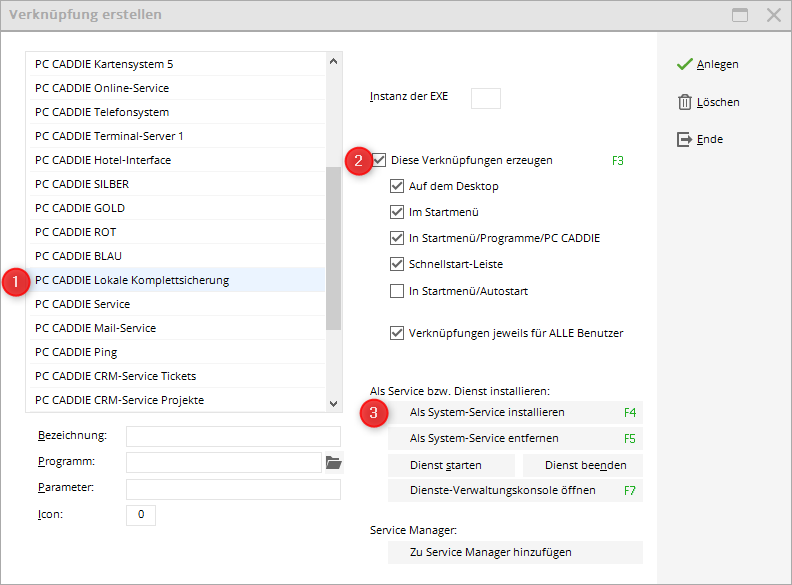Toggle Diese Verknüpfungen erzeugen checkbox
The image size is (792, 585).
pos(379,160)
